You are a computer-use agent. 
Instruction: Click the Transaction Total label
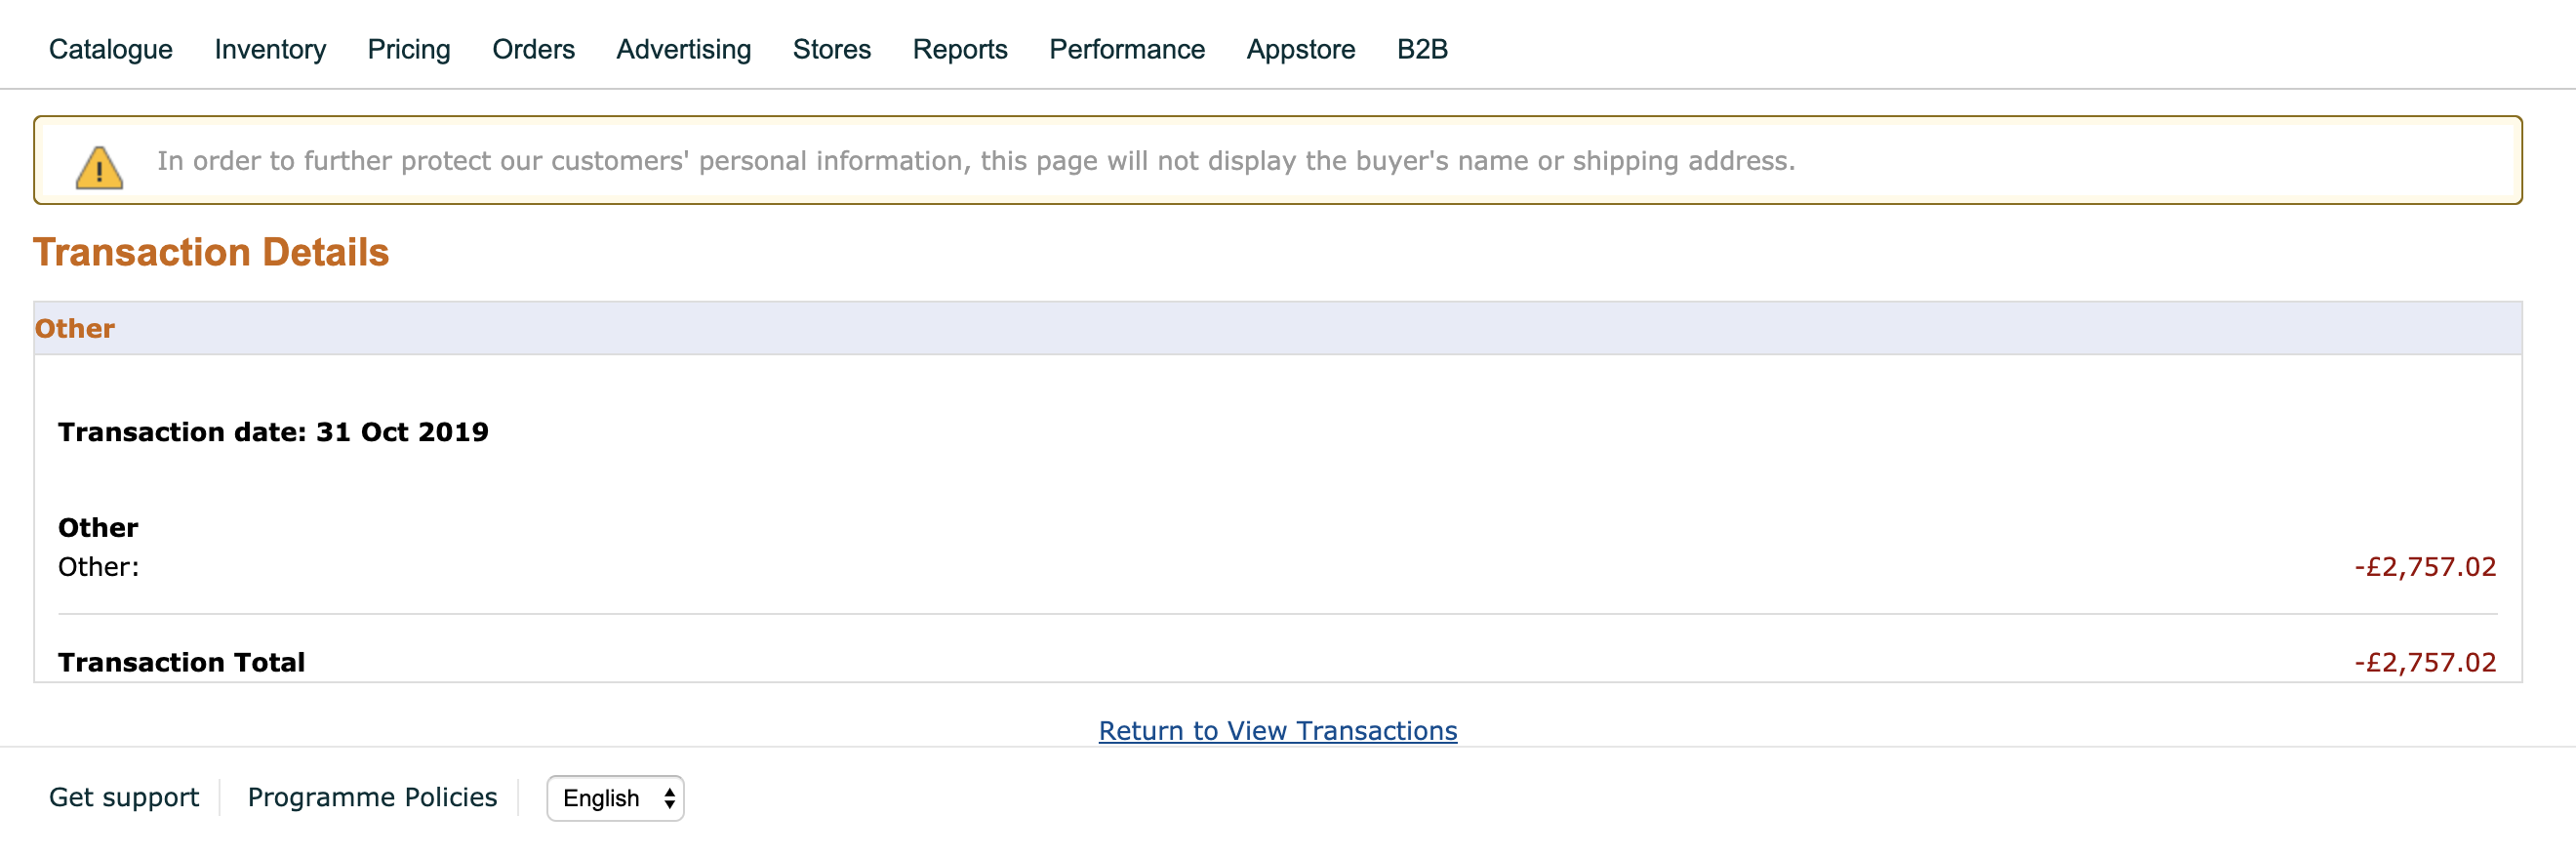[x=181, y=662]
